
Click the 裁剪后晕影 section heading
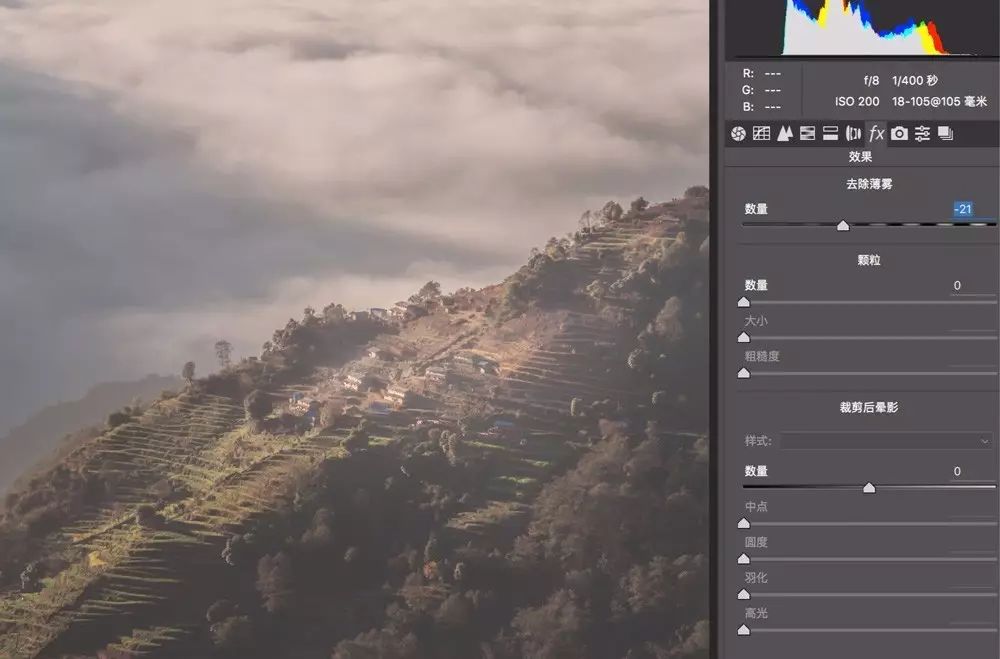869,407
